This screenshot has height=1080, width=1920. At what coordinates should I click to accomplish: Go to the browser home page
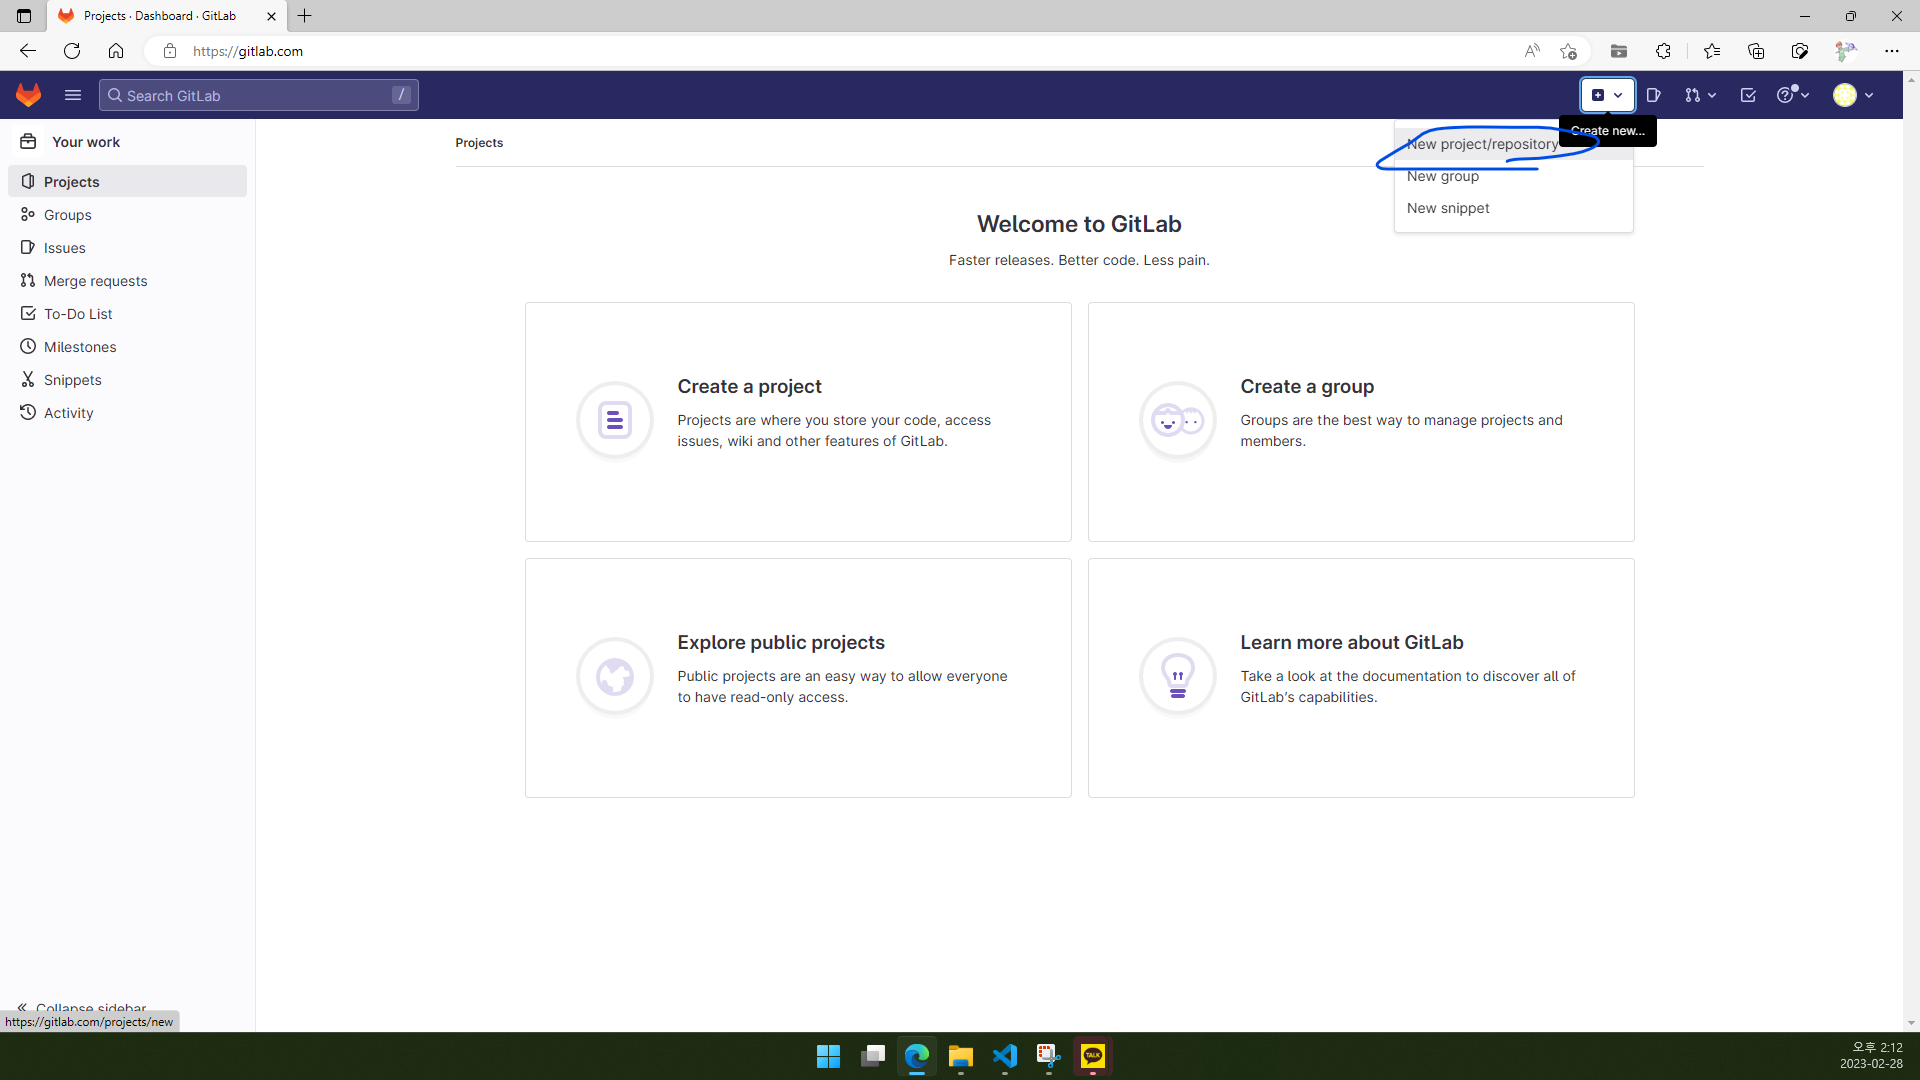(x=116, y=51)
